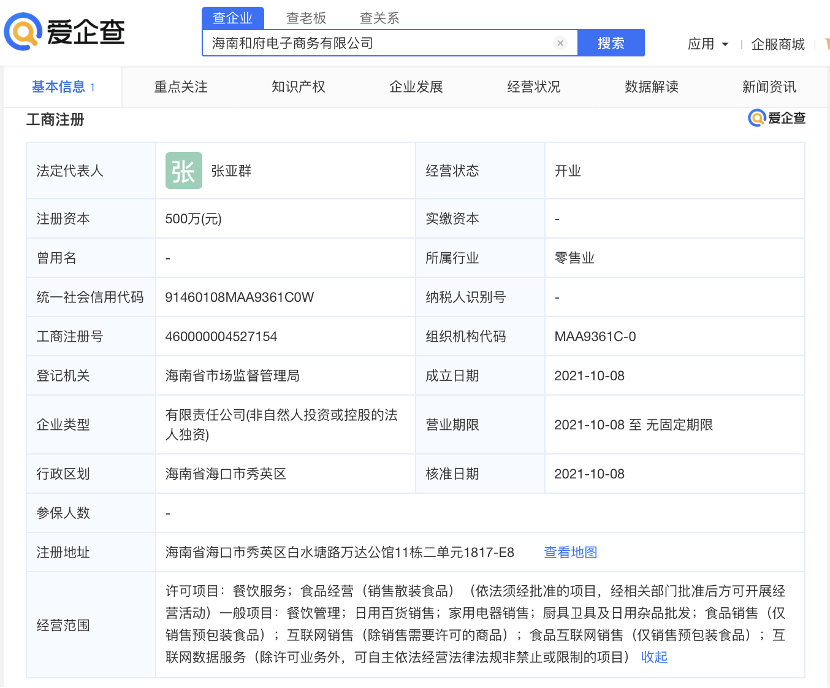
Task: Collapse business scope with 收起
Action: [x=654, y=657]
